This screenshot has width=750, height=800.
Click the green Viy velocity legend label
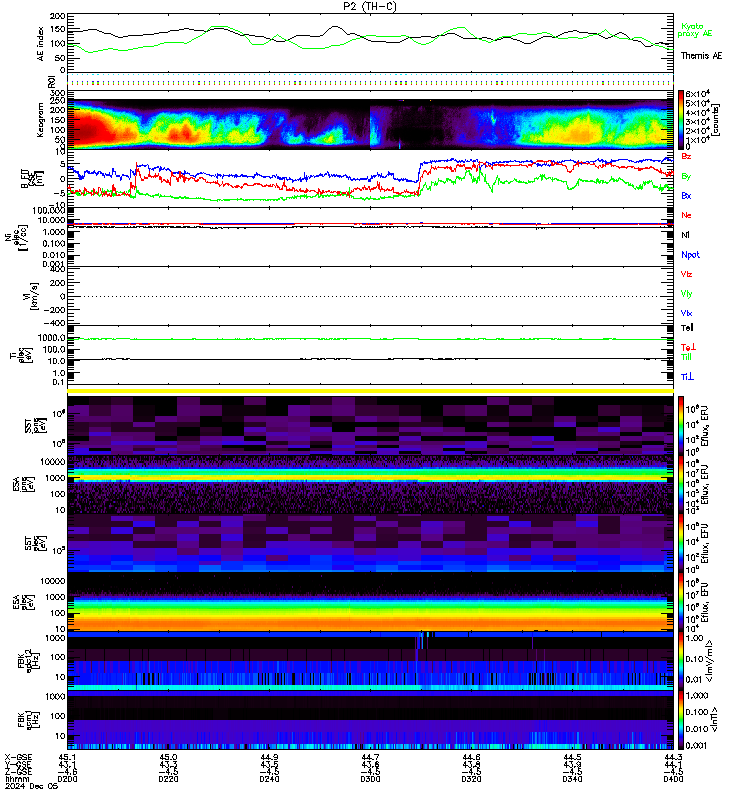(686, 294)
